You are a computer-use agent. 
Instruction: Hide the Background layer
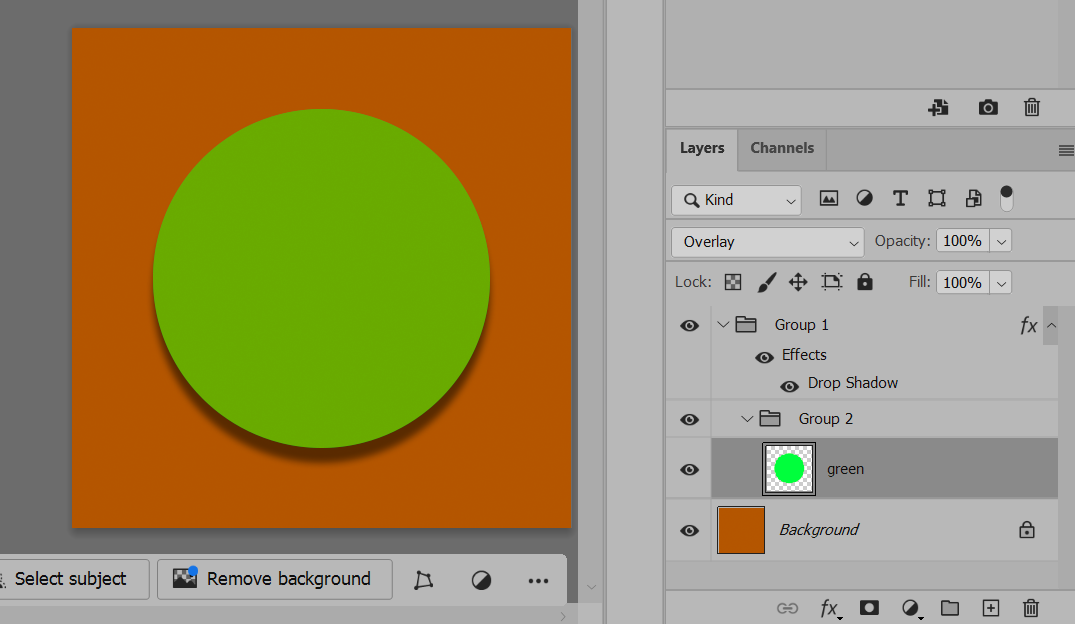coord(689,531)
